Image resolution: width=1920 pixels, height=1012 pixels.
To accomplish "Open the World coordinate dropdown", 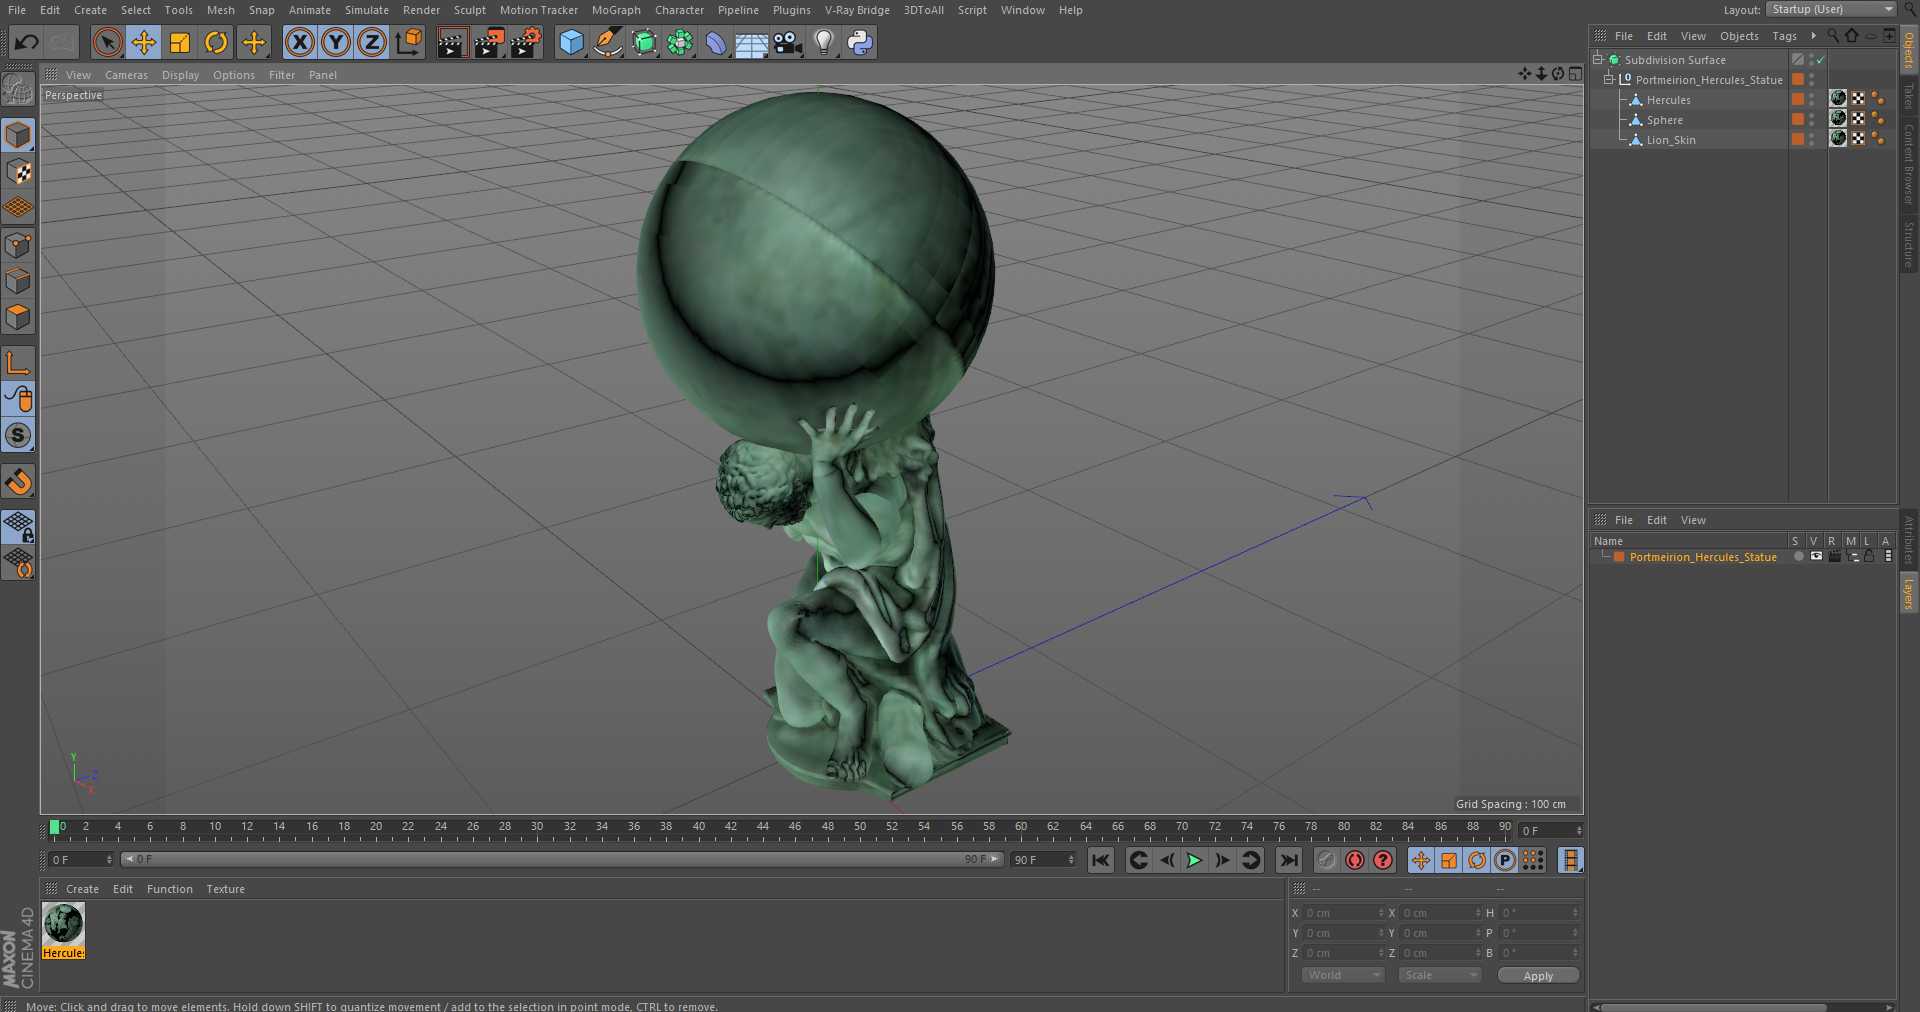I will click(1343, 975).
